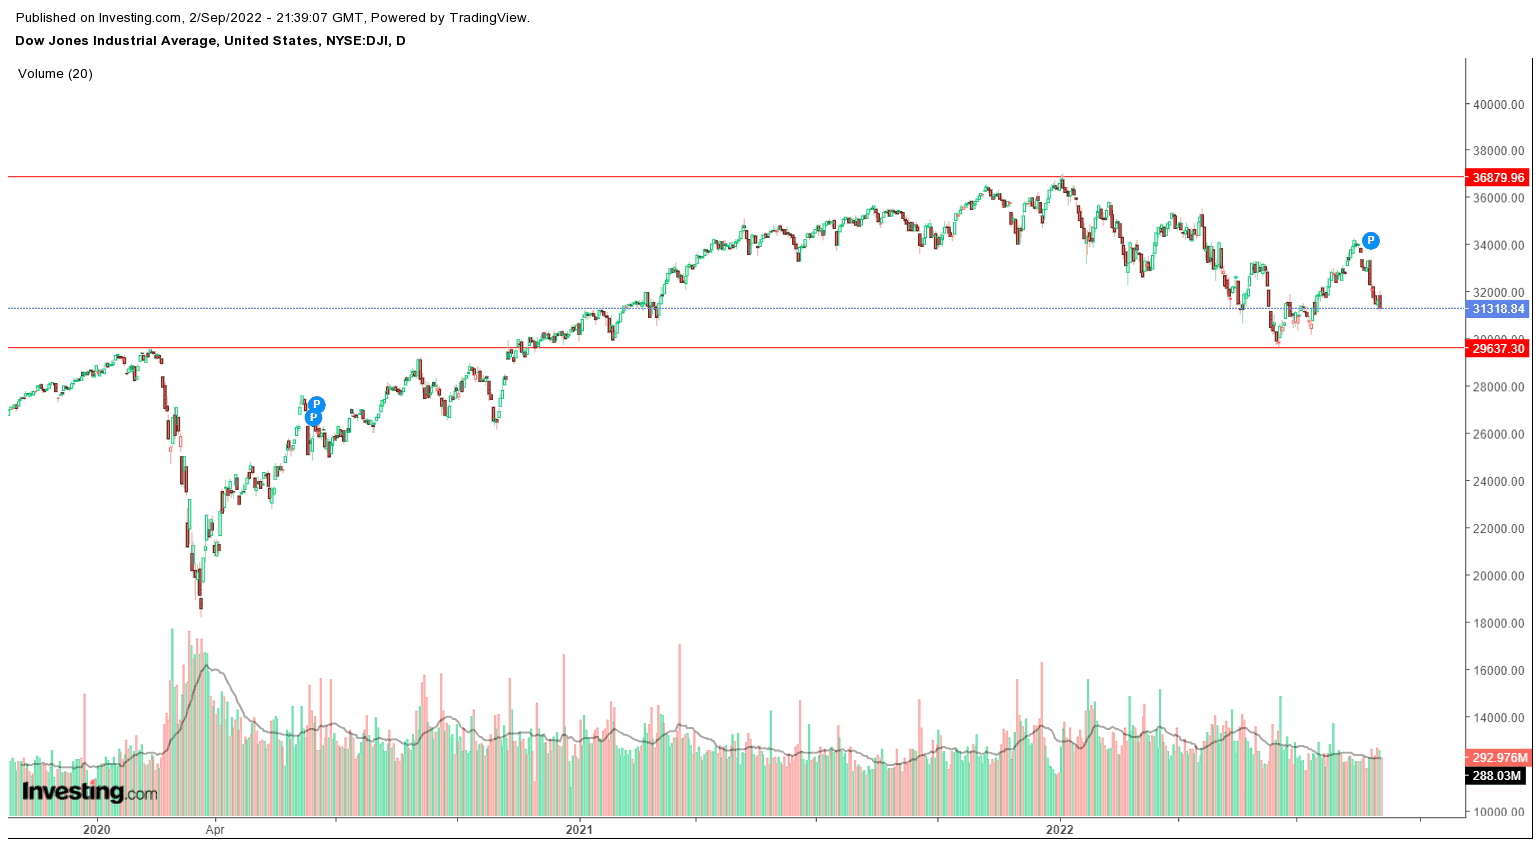The width and height of the screenshot is (1540, 844).
Task: Click the 14000.00 price axis value
Action: [x=1497, y=718]
